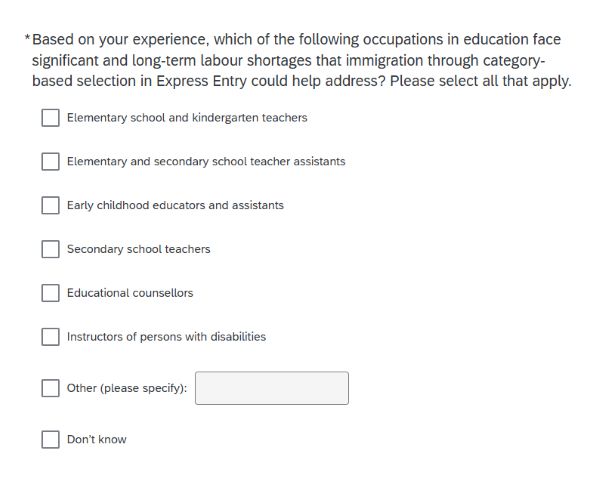Click the 'Instructors of persons with disabilities' label
Image resolution: width=600 pixels, height=488 pixels.
pyautogui.click(x=166, y=337)
